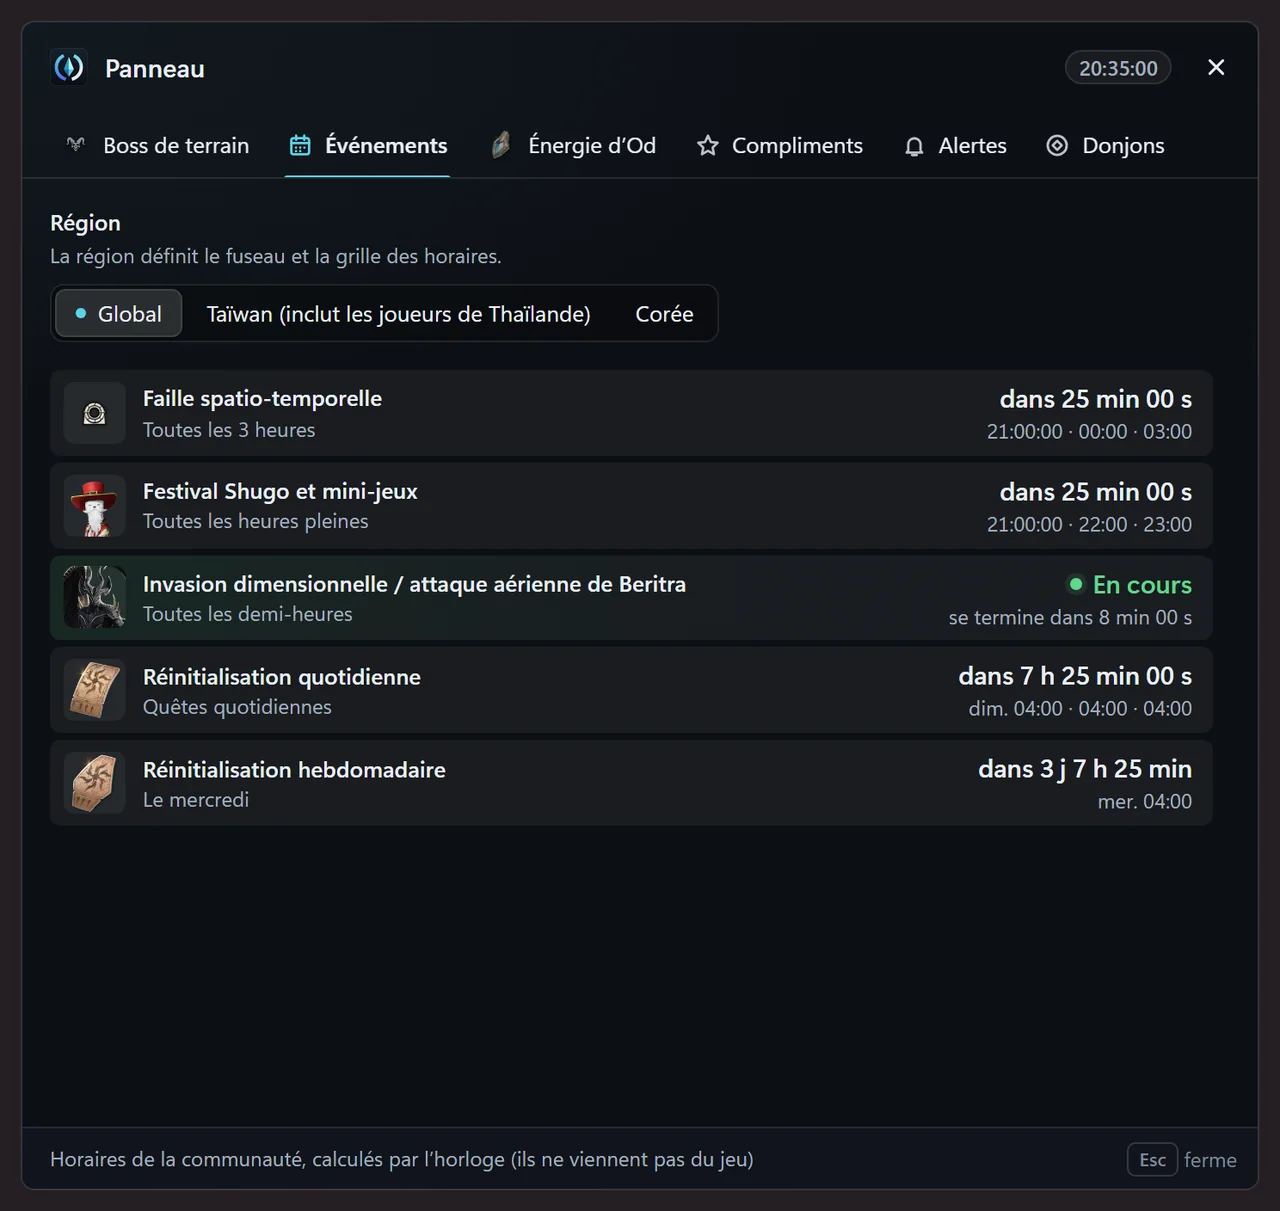This screenshot has width=1280, height=1211.
Task: Select the Corée region option
Action: coord(664,314)
